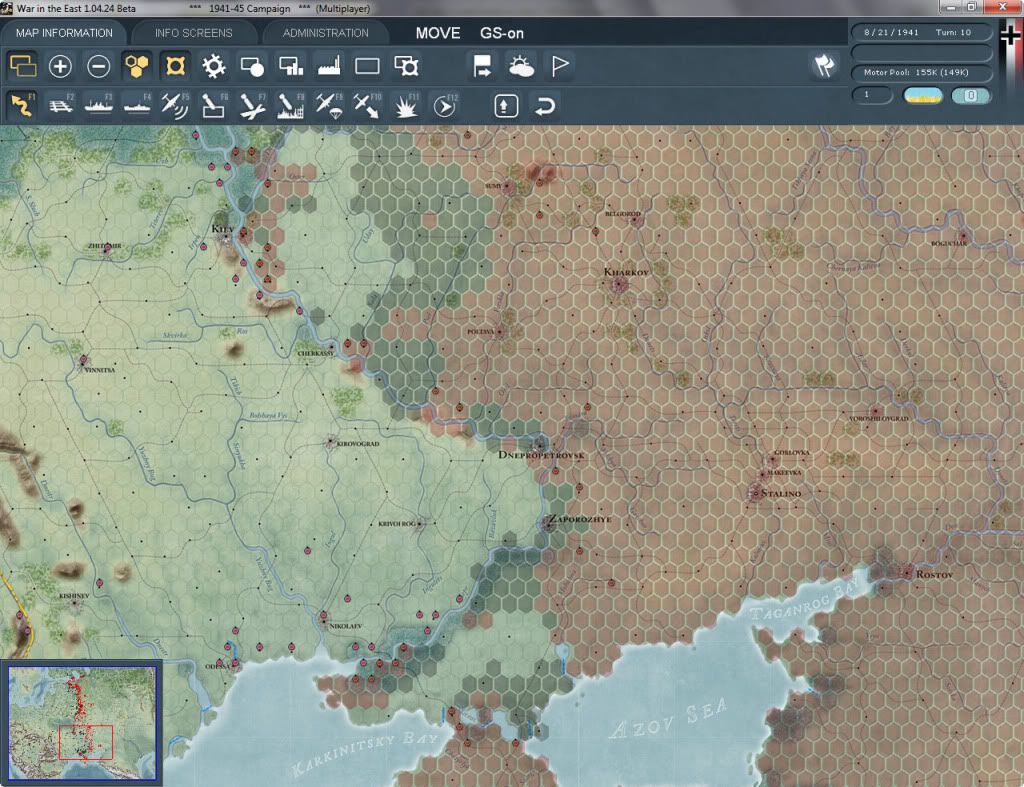Click the F11 explosion icon
Image resolution: width=1024 pixels, height=787 pixels.
coord(406,106)
